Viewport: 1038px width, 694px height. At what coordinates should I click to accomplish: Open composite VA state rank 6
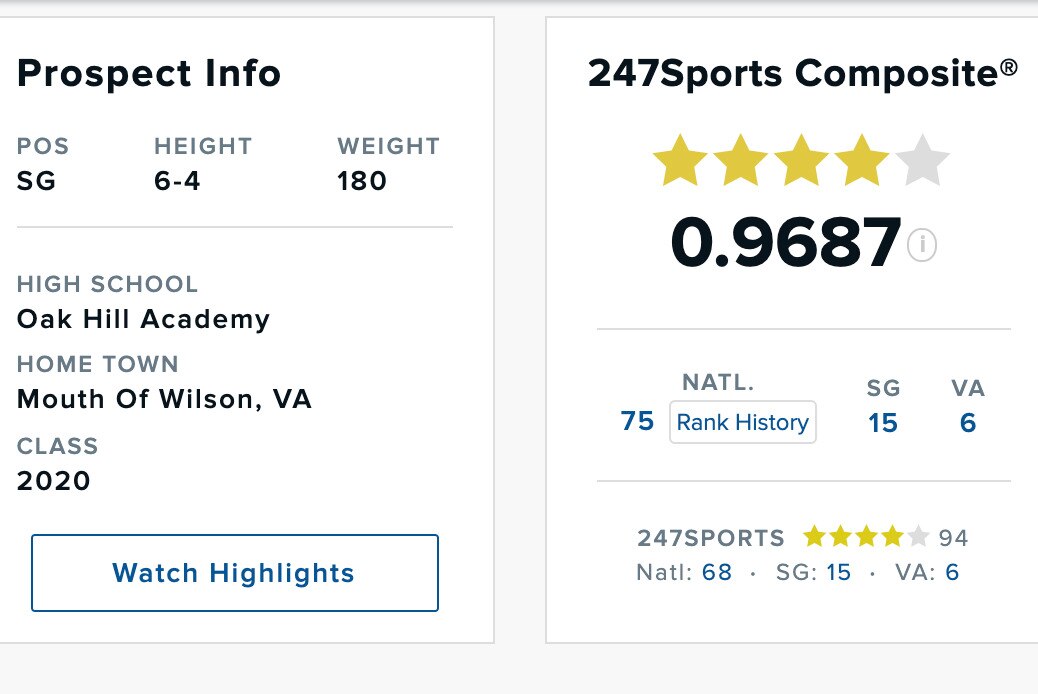click(967, 422)
